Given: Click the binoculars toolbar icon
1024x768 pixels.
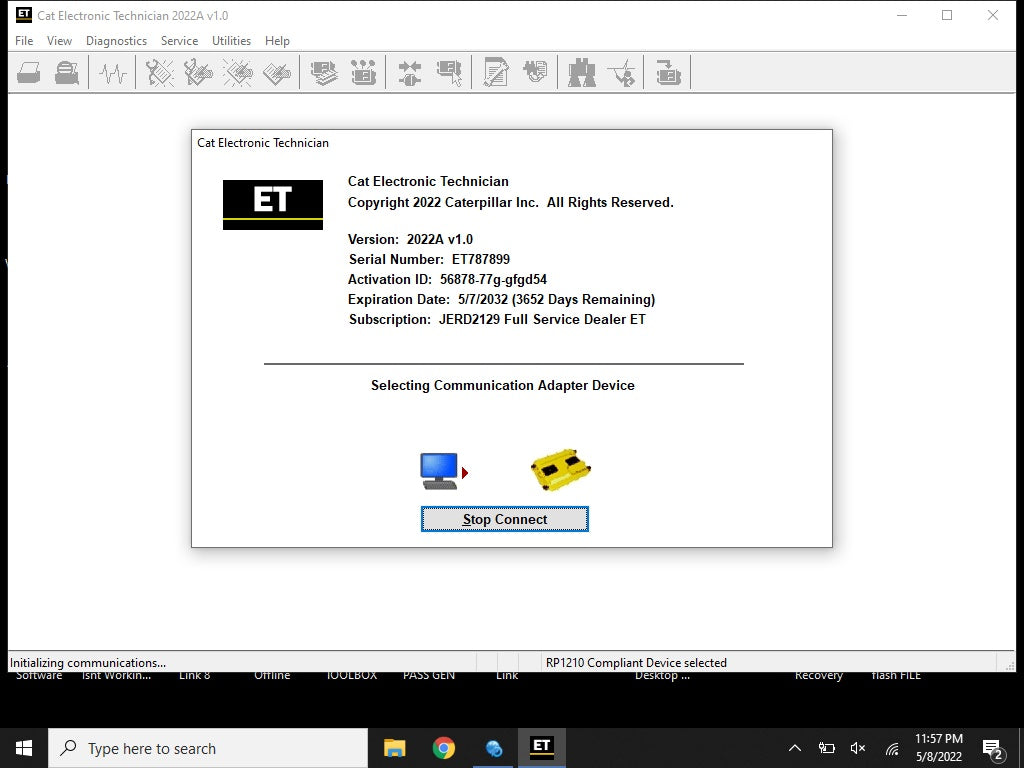Looking at the screenshot, I should point(582,72).
